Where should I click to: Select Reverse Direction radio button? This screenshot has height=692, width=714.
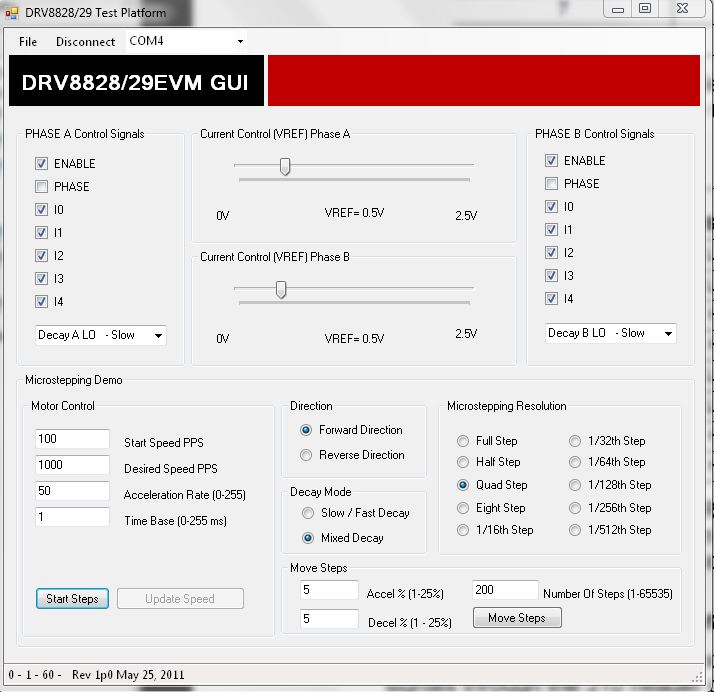tap(306, 455)
